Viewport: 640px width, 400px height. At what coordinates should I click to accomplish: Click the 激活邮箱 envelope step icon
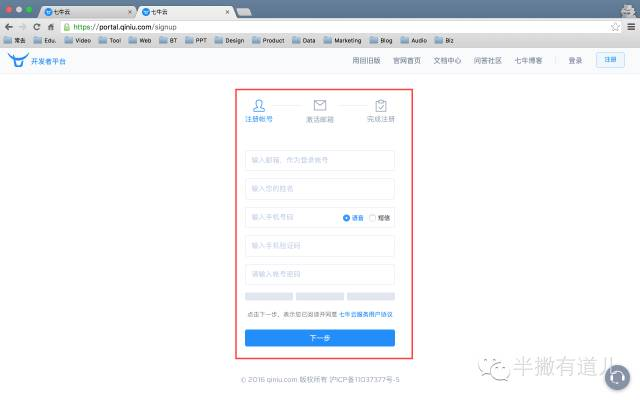320,105
